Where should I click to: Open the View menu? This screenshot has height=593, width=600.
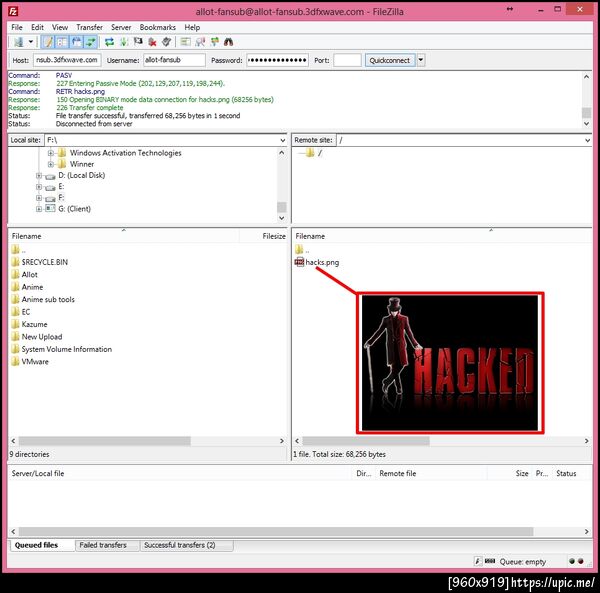(60, 27)
